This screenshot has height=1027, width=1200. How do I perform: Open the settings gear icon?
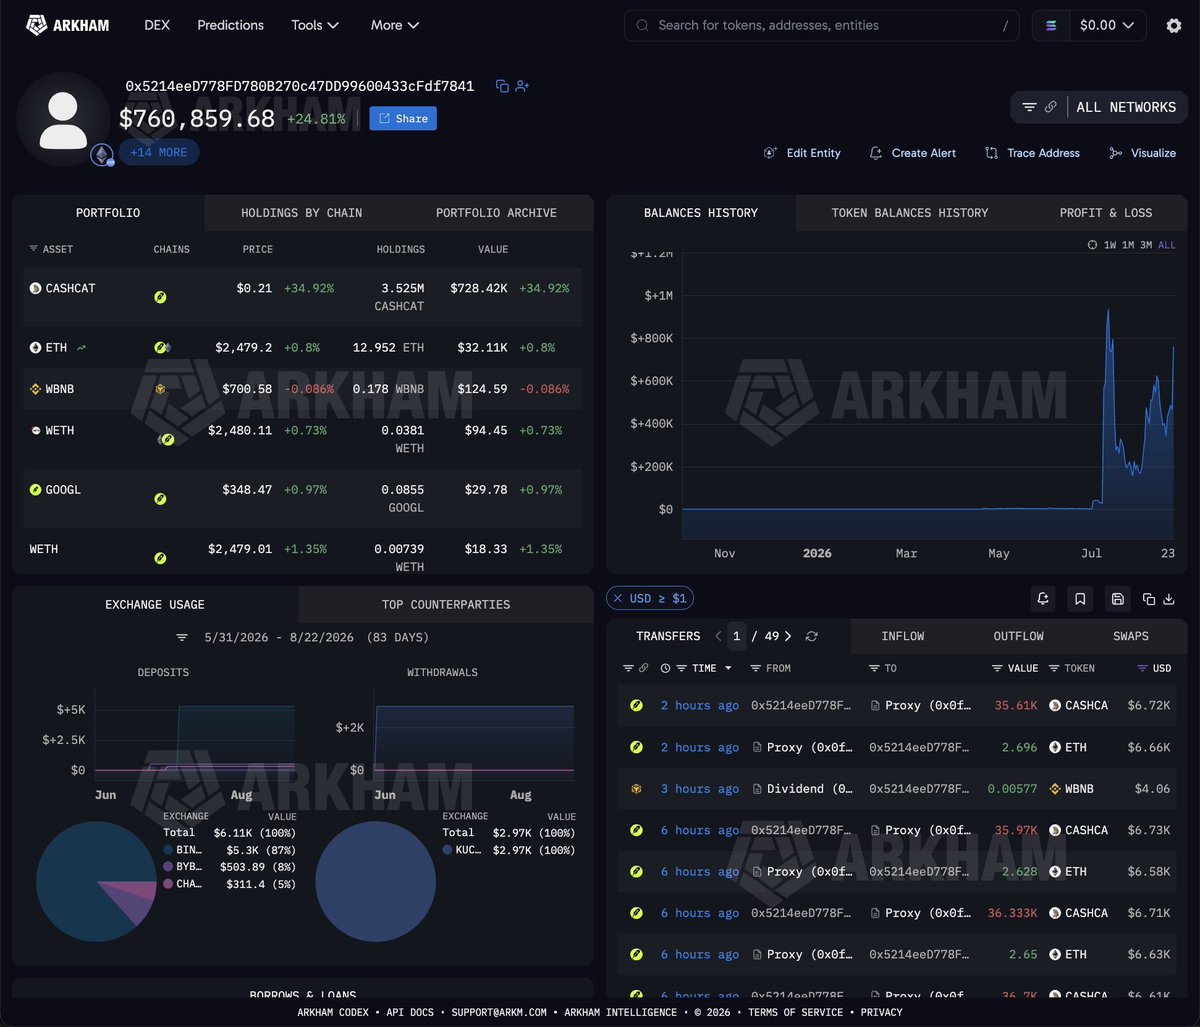pos(1174,26)
